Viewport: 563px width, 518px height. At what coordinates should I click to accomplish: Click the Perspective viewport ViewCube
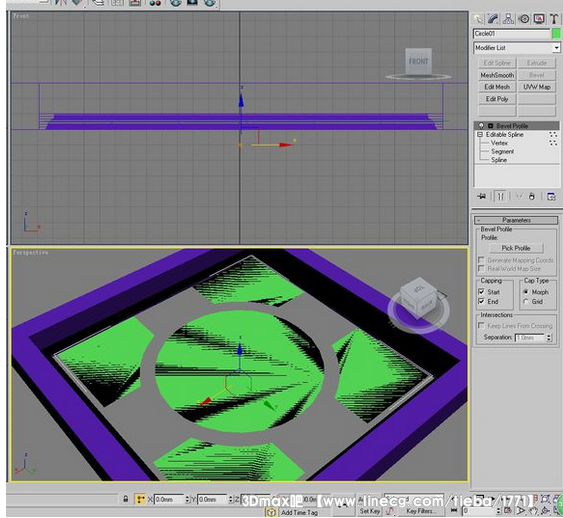[x=419, y=300]
